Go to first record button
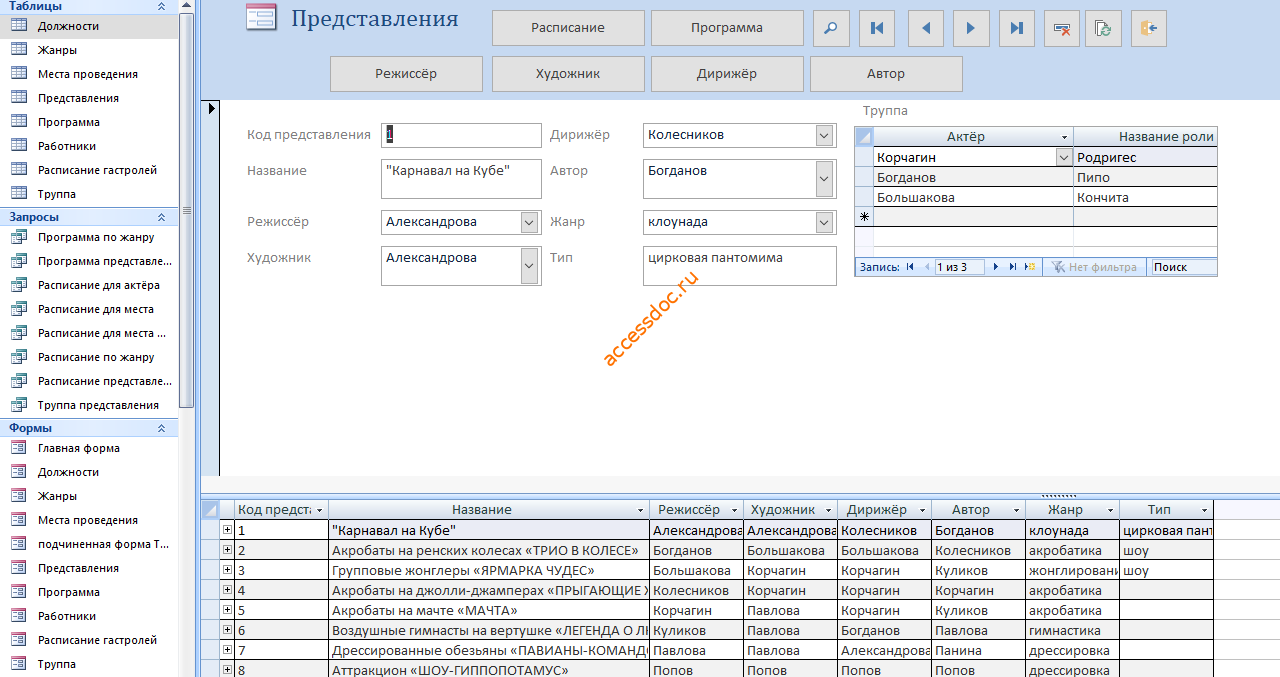 [x=877, y=28]
